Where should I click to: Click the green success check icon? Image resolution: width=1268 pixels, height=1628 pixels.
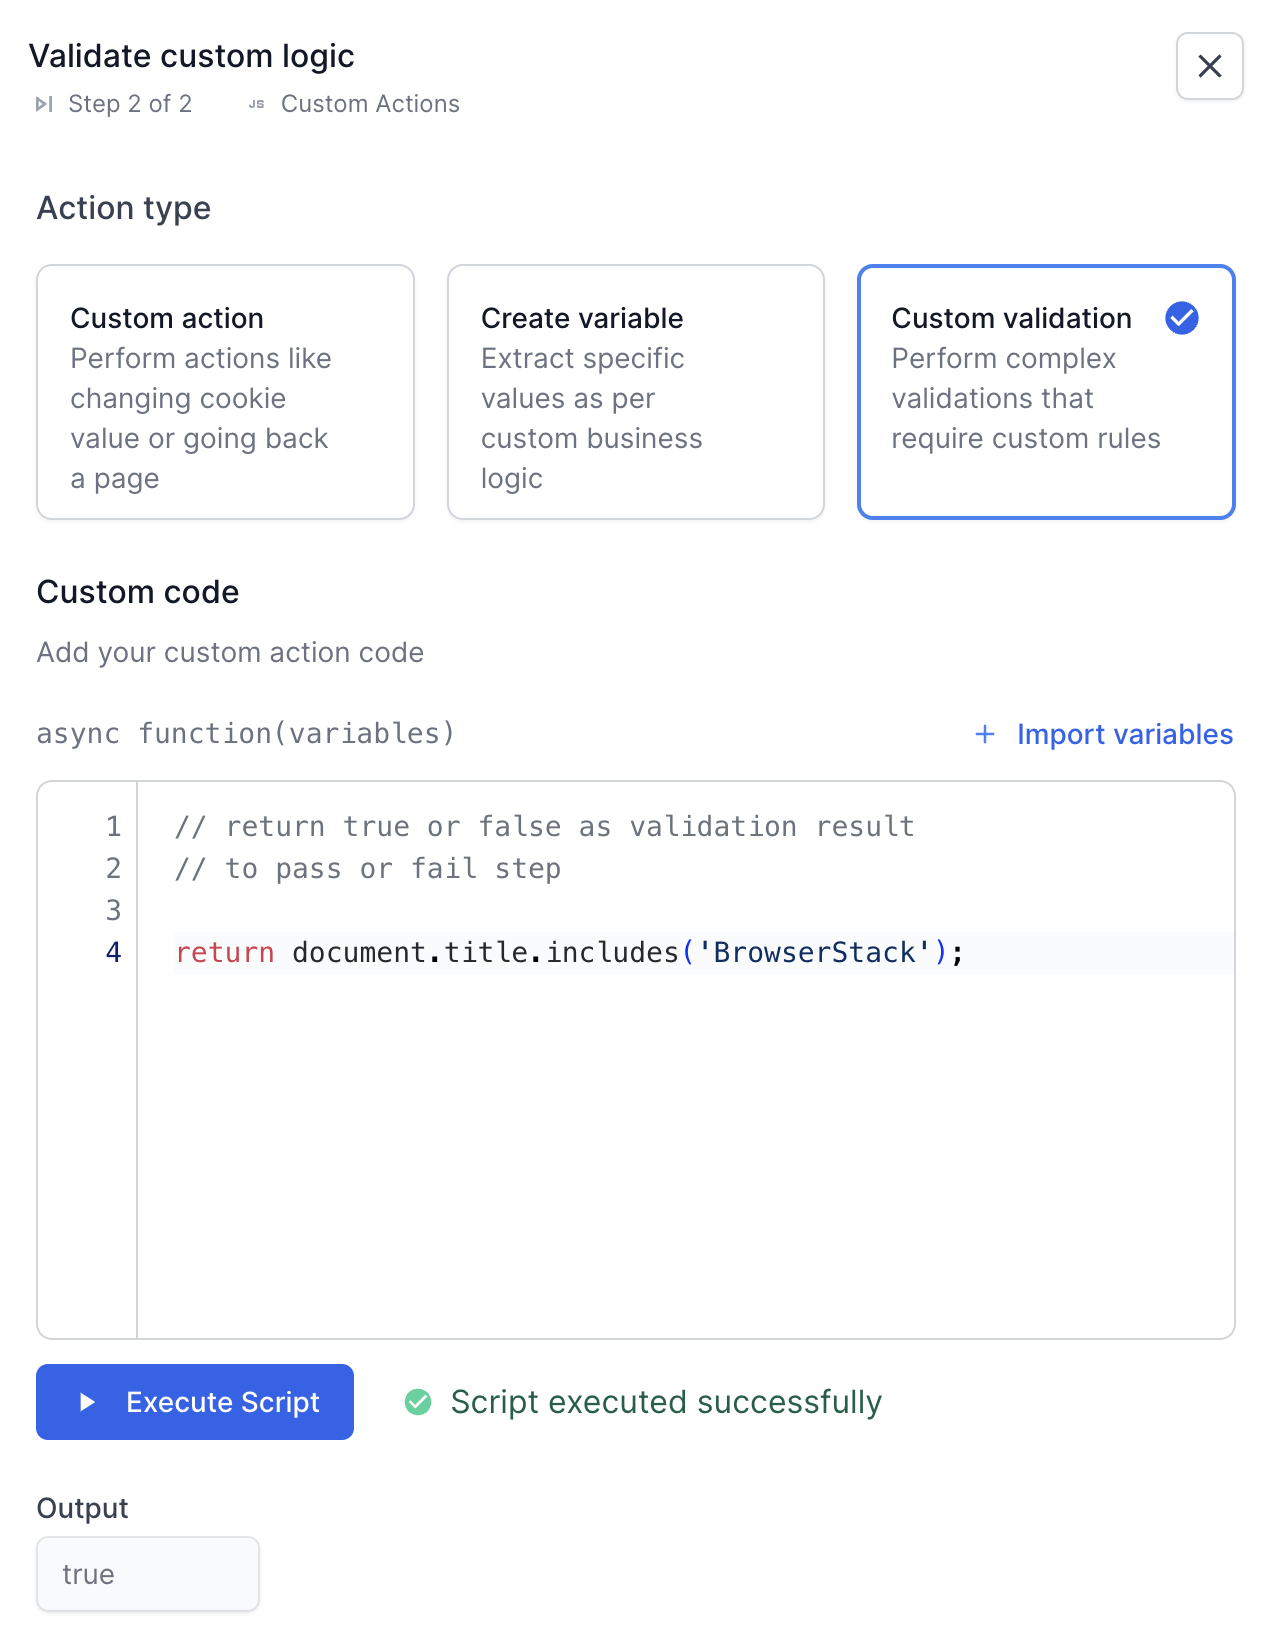(x=418, y=1402)
